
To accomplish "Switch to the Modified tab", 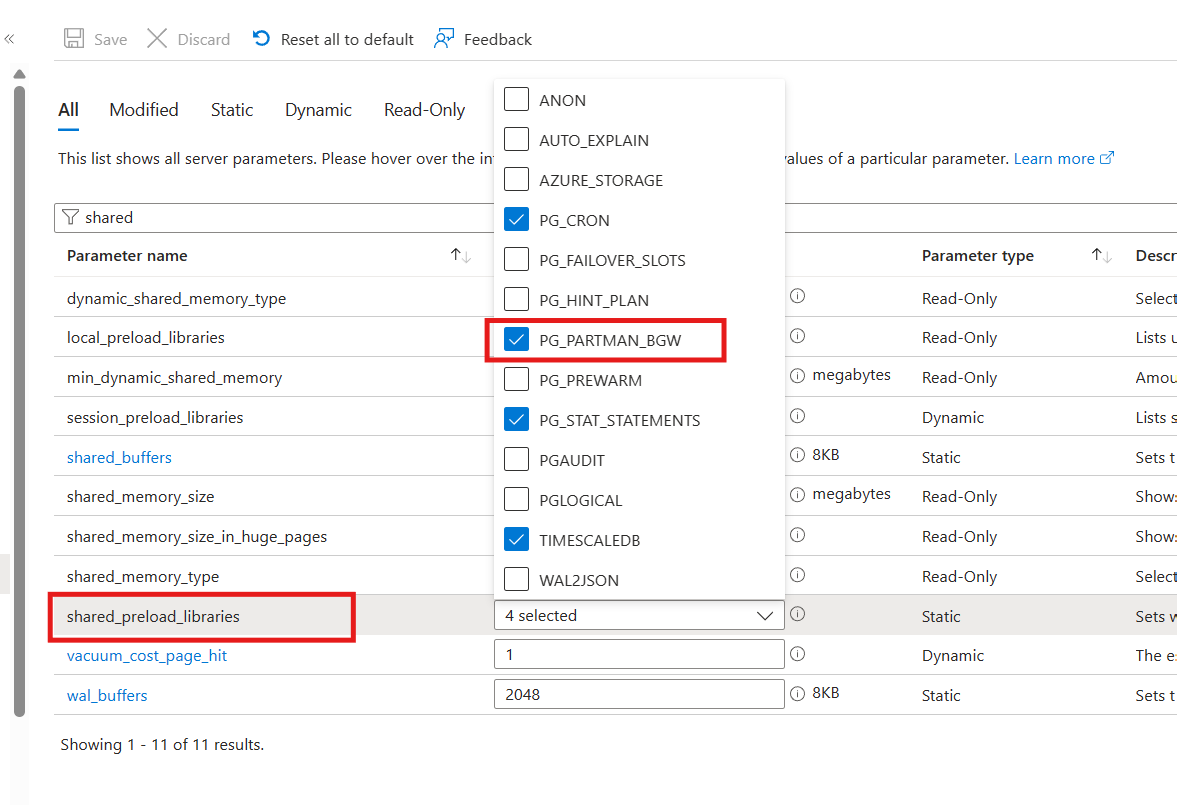I will coord(143,110).
